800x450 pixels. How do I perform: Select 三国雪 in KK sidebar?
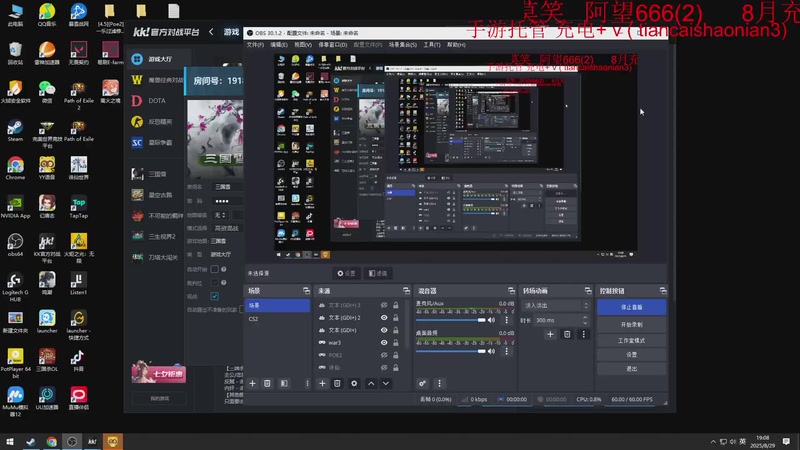click(x=156, y=174)
